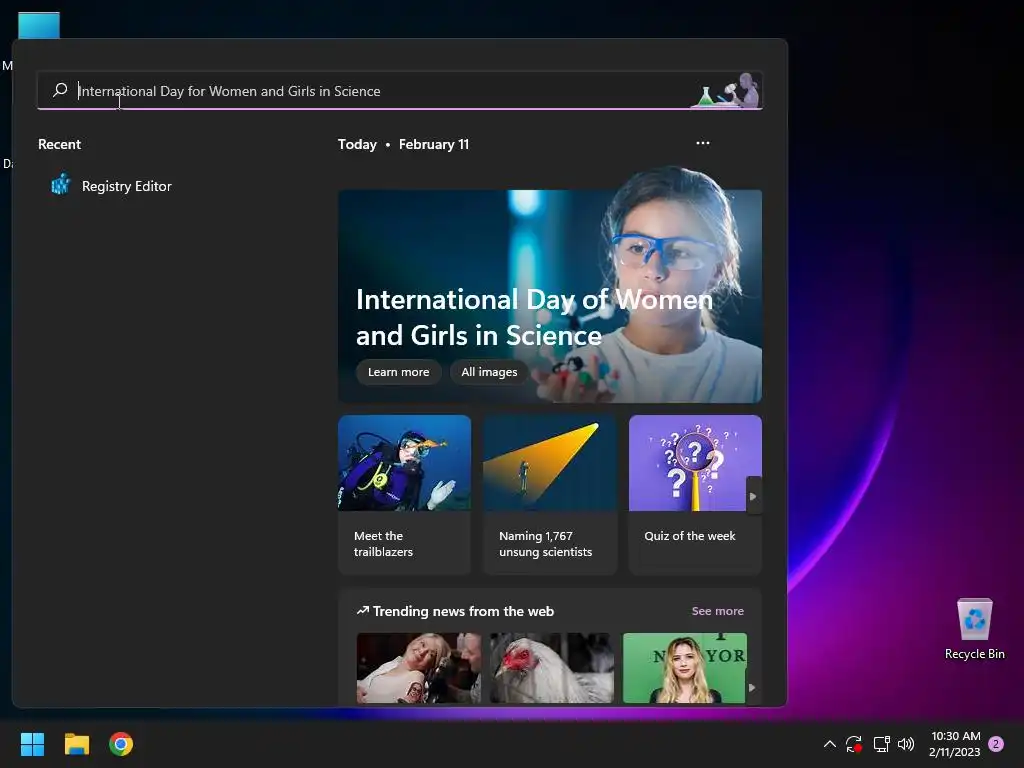1024x768 pixels.
Task: Click next arrow on trending news row
Action: [752, 687]
